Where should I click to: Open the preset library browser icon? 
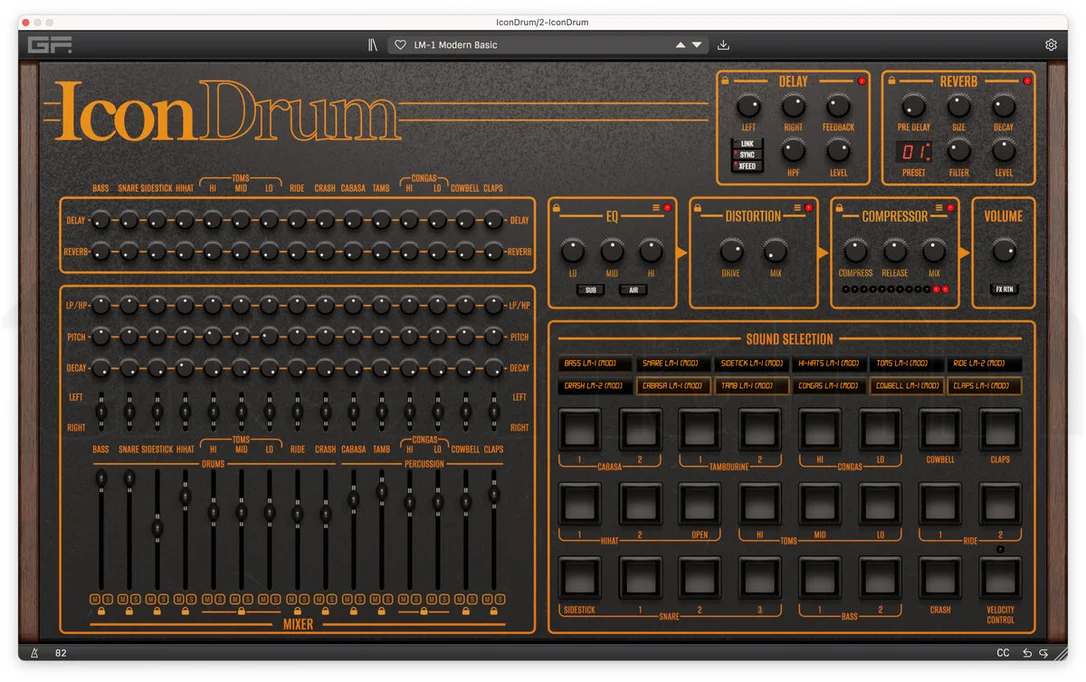373,45
